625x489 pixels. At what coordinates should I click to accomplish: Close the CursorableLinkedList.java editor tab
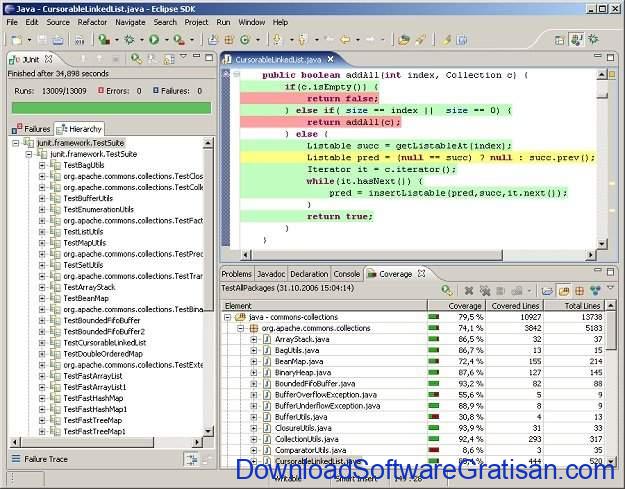[x=330, y=59]
